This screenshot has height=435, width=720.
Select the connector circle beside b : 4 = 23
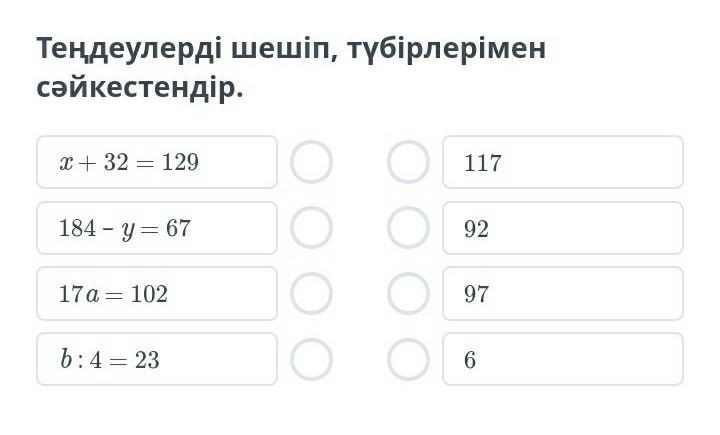[311, 359]
